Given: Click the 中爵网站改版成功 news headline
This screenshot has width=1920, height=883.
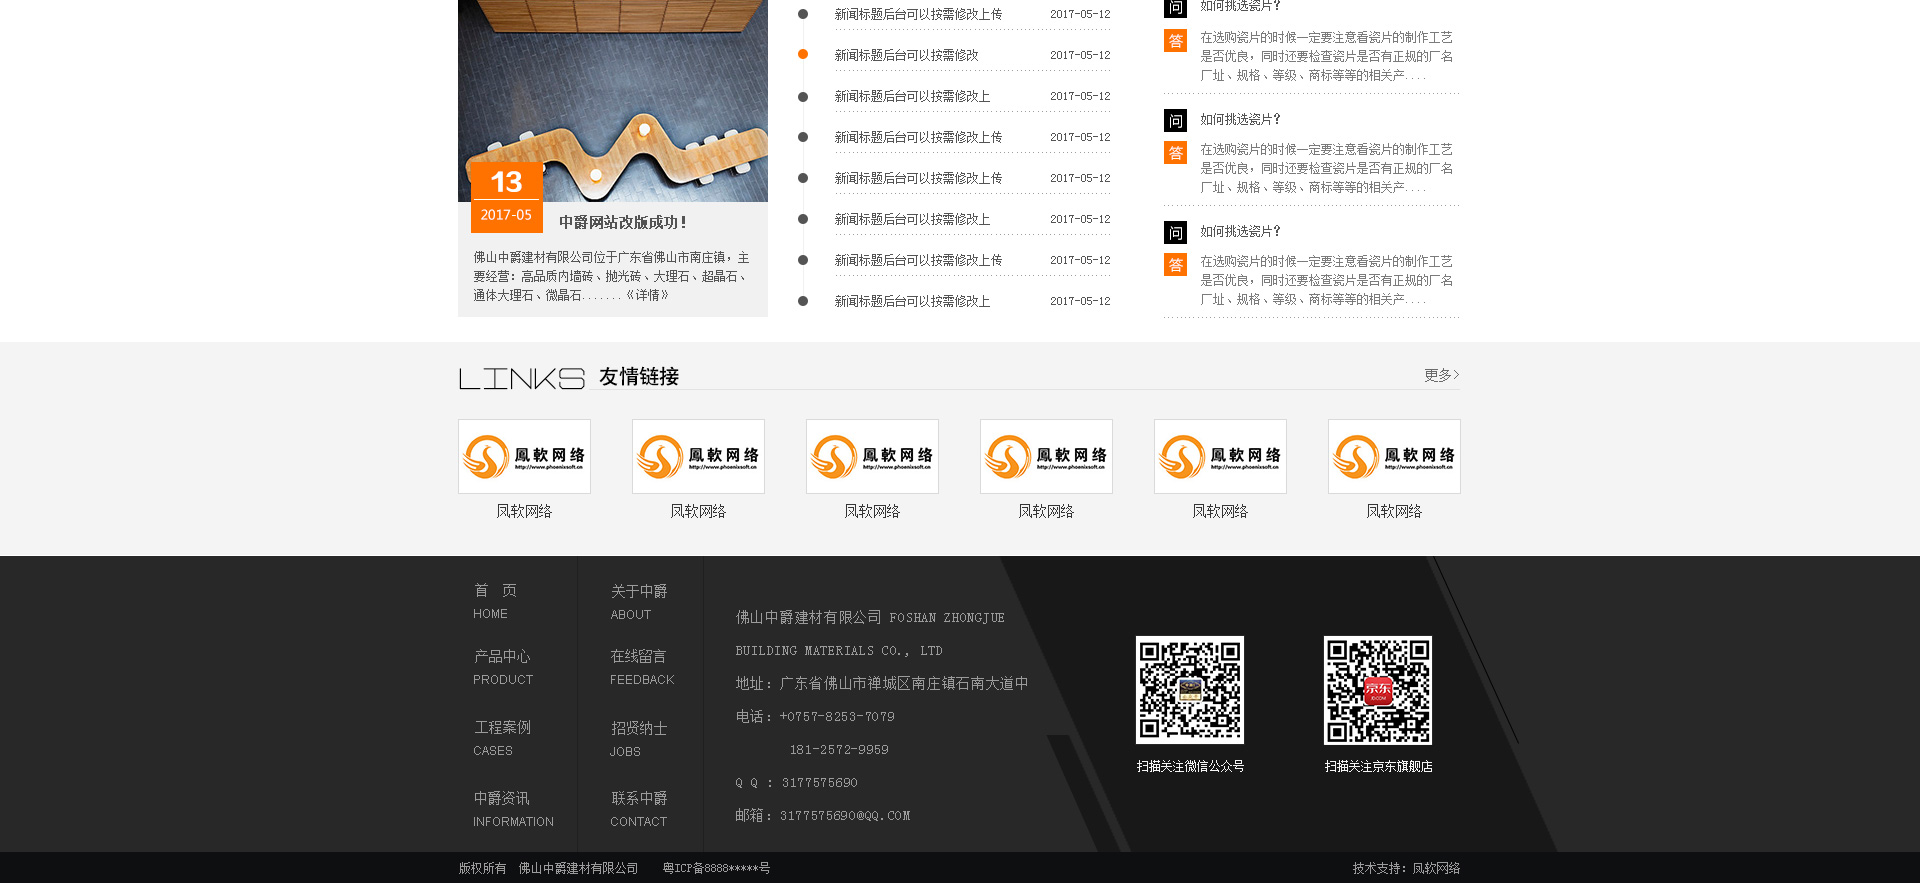Looking at the screenshot, I should click(x=622, y=222).
